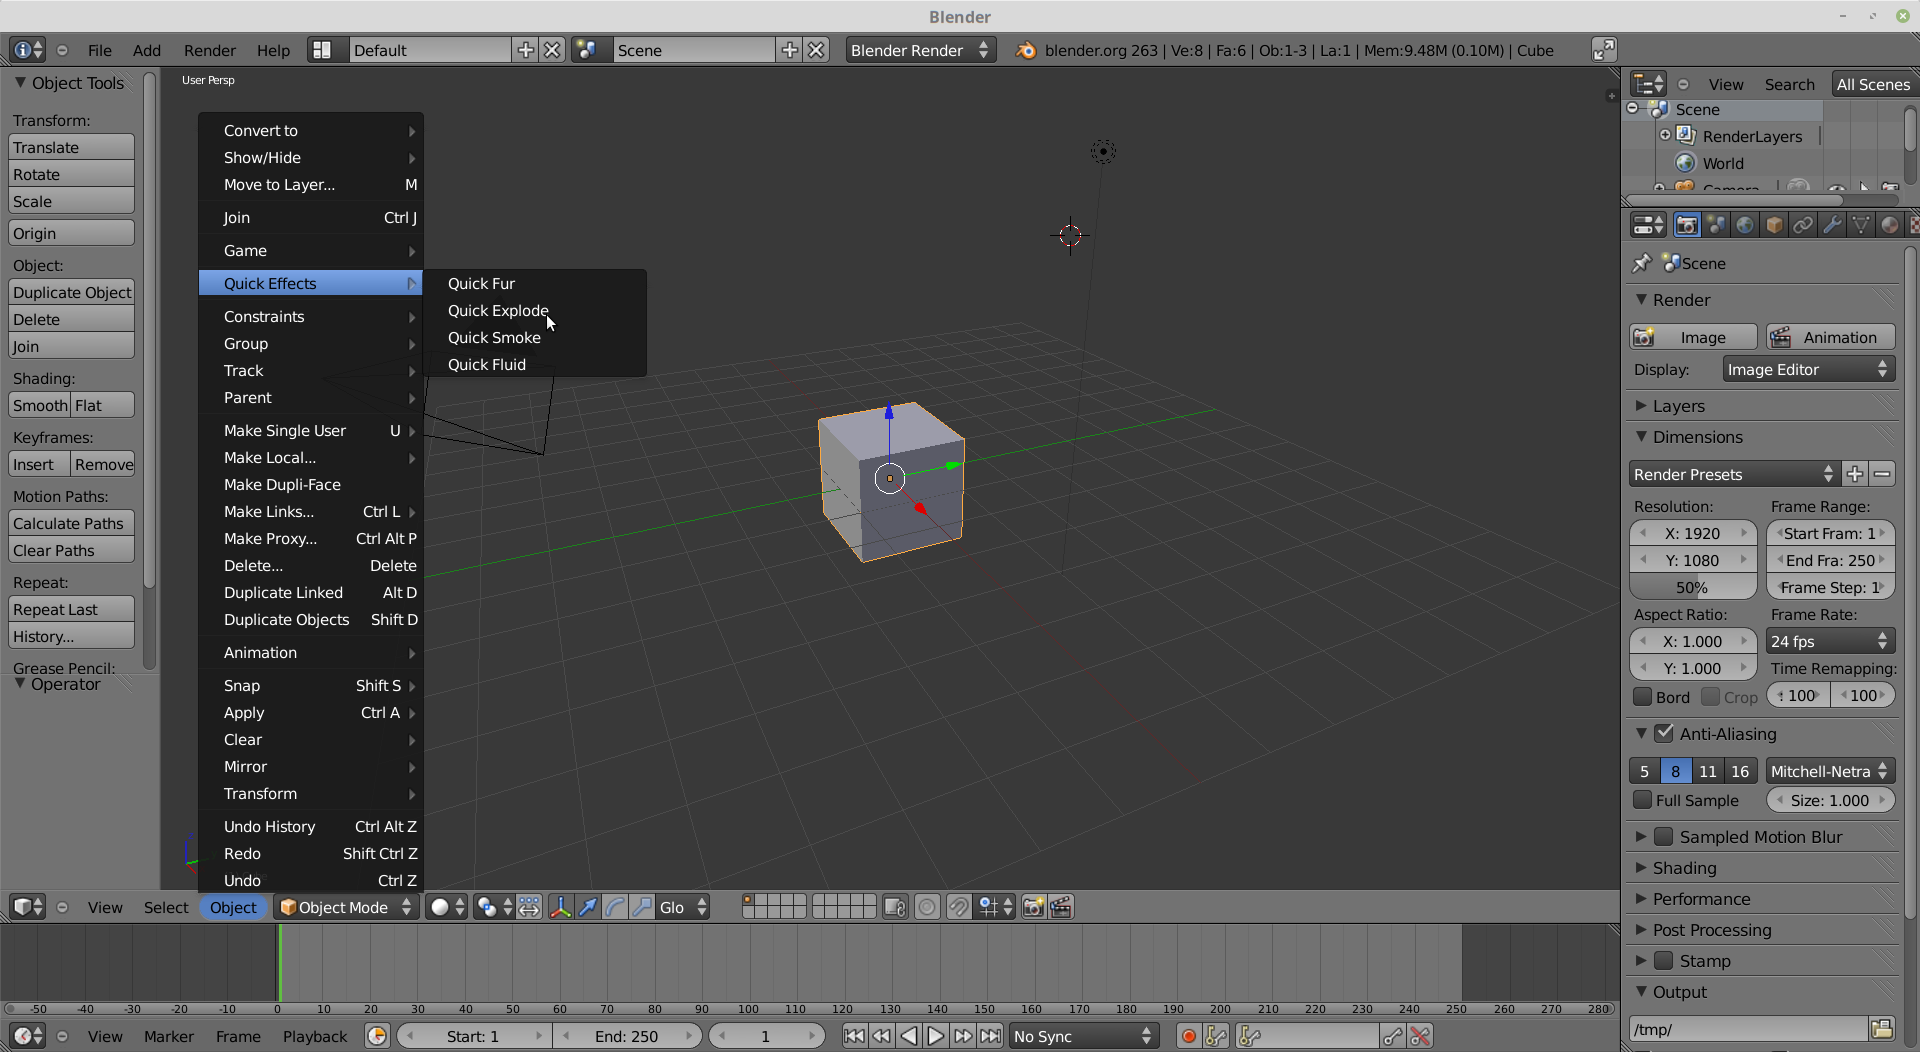Open the Object Constraints tab (chain link icon)
Screen dimensions: 1920x1052
(1803, 226)
